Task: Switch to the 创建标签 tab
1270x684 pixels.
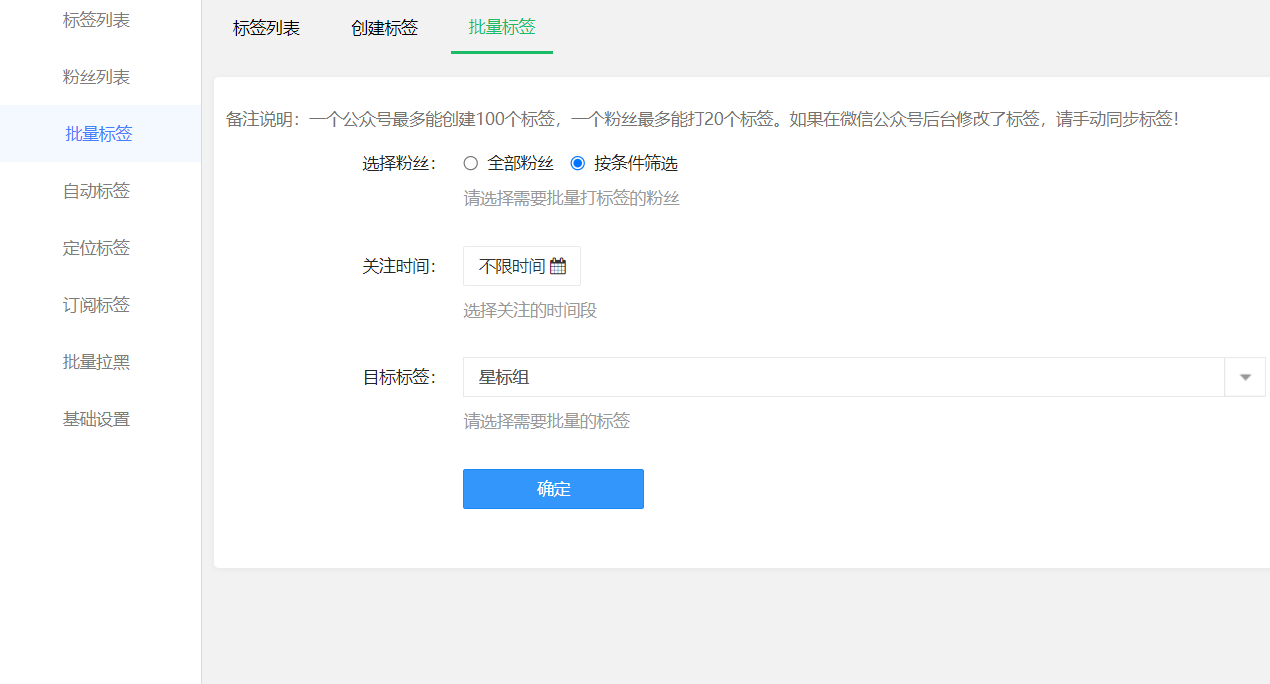Action: point(385,28)
